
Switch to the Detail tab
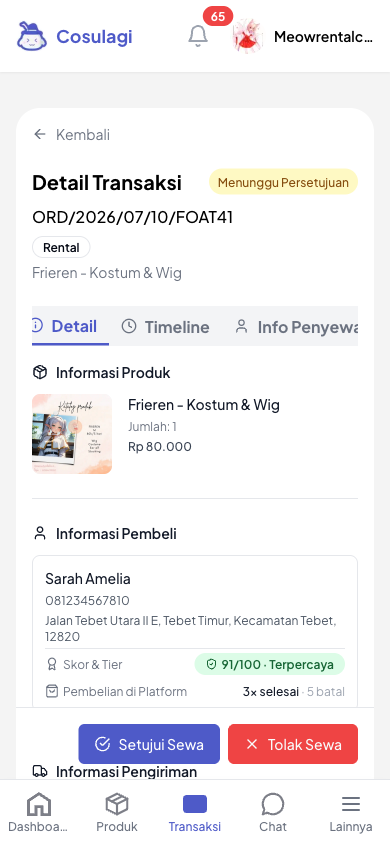70,326
